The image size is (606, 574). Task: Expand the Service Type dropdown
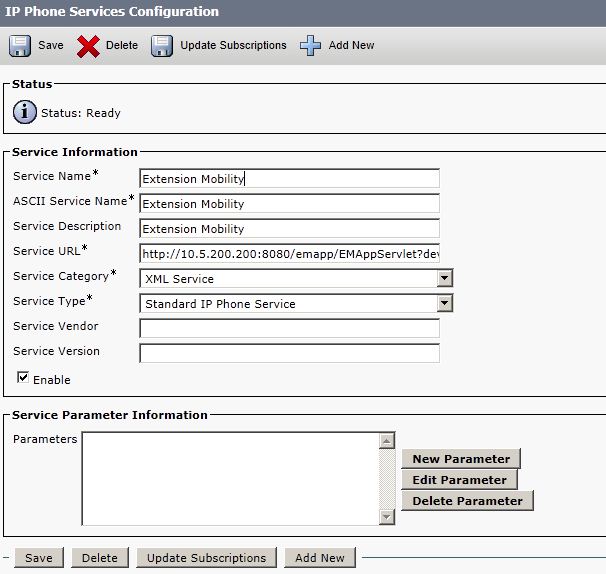pyautogui.click(x=445, y=303)
